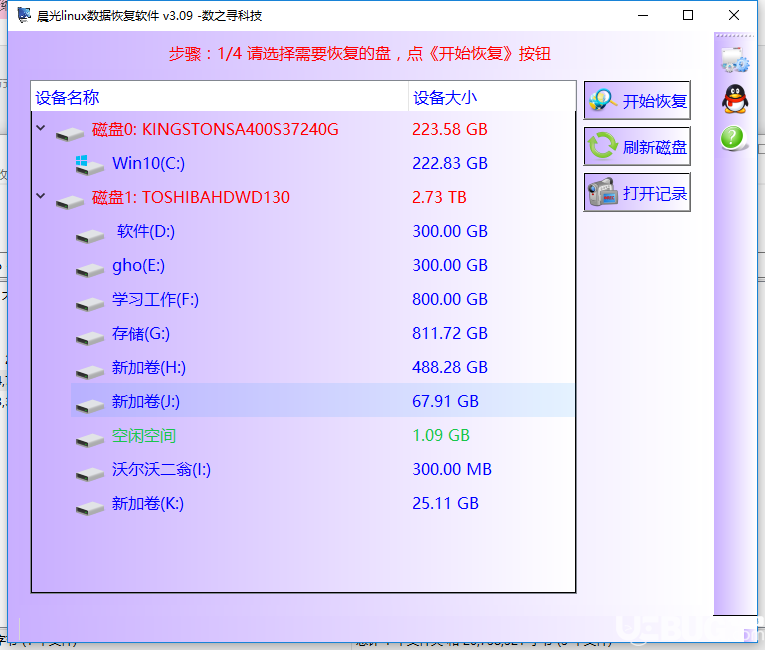Screen dimensions: 765x650
Task: Close the recovery software window
Action: [x=734, y=16]
